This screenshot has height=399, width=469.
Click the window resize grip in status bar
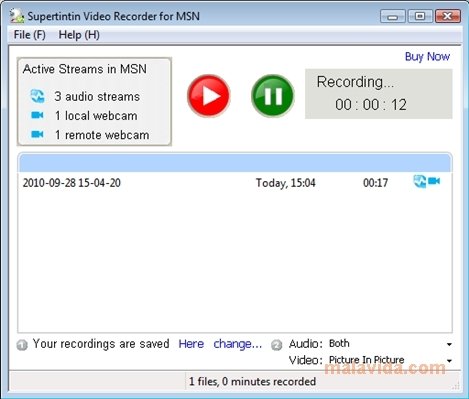point(456,386)
